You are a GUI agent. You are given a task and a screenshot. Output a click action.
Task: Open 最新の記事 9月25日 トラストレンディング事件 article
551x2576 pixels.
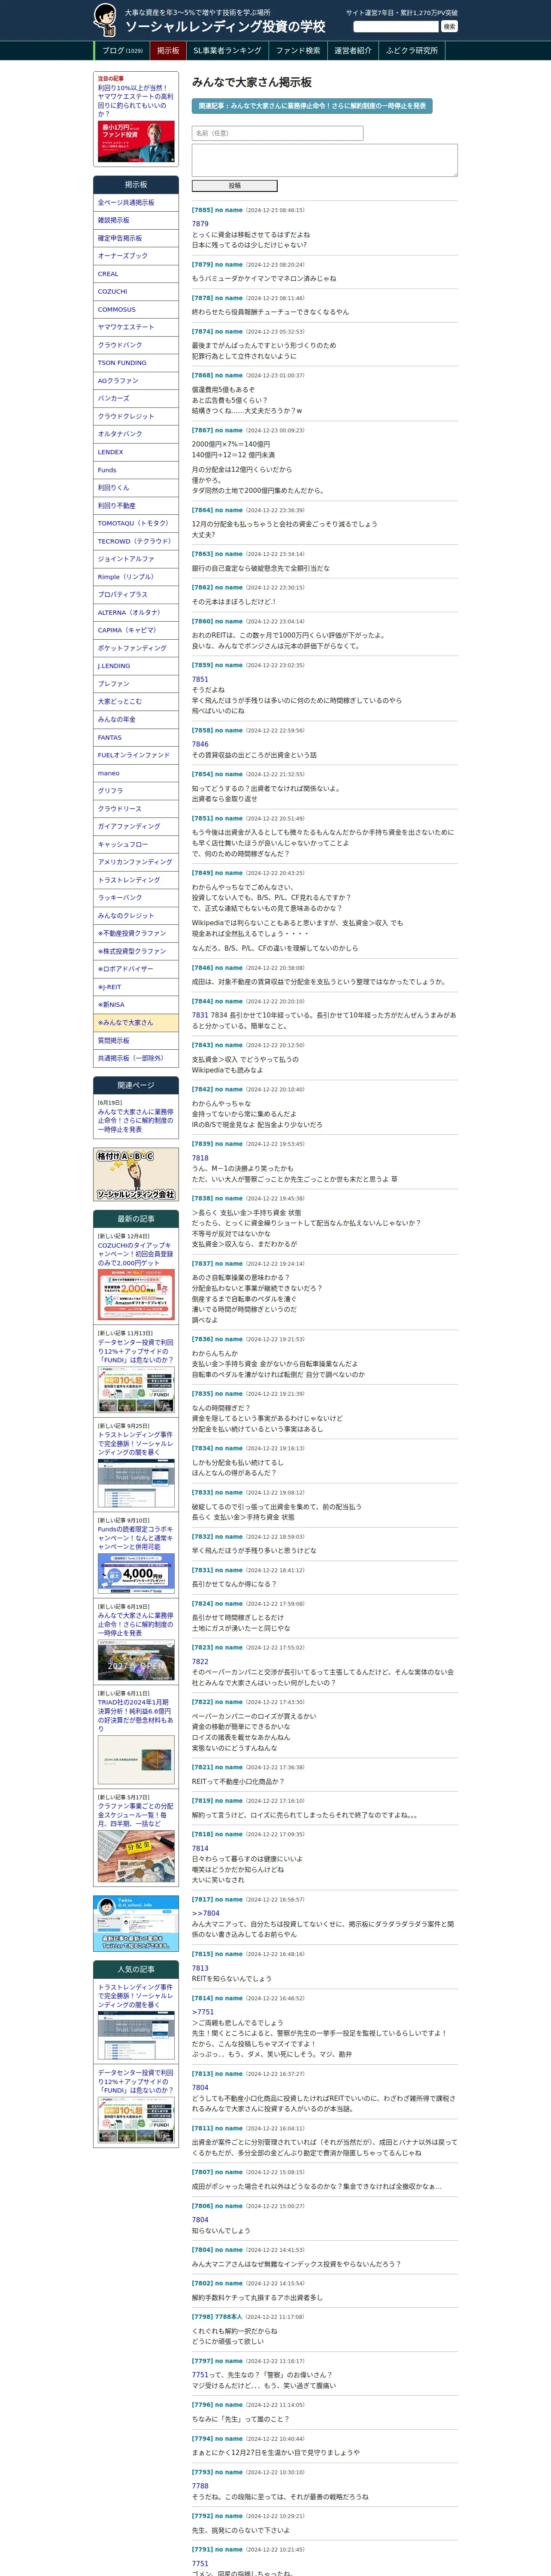(135, 1444)
